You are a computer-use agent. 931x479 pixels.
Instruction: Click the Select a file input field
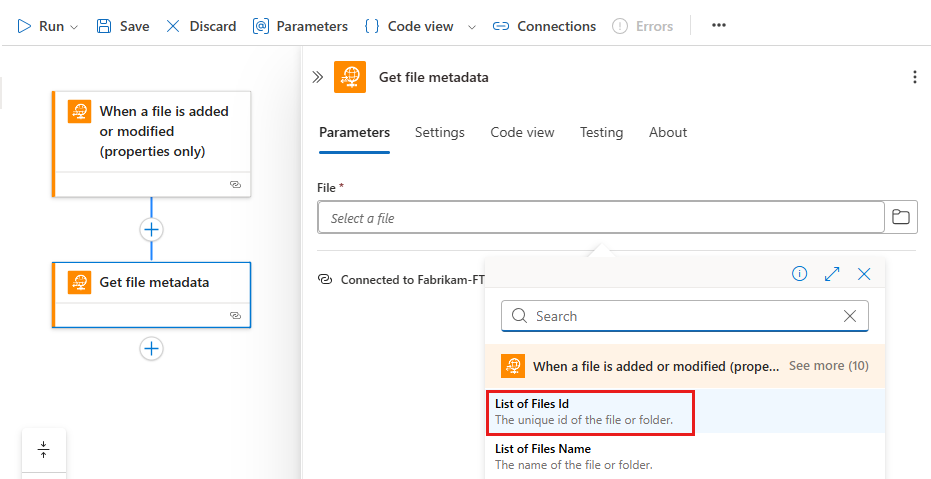pos(600,218)
